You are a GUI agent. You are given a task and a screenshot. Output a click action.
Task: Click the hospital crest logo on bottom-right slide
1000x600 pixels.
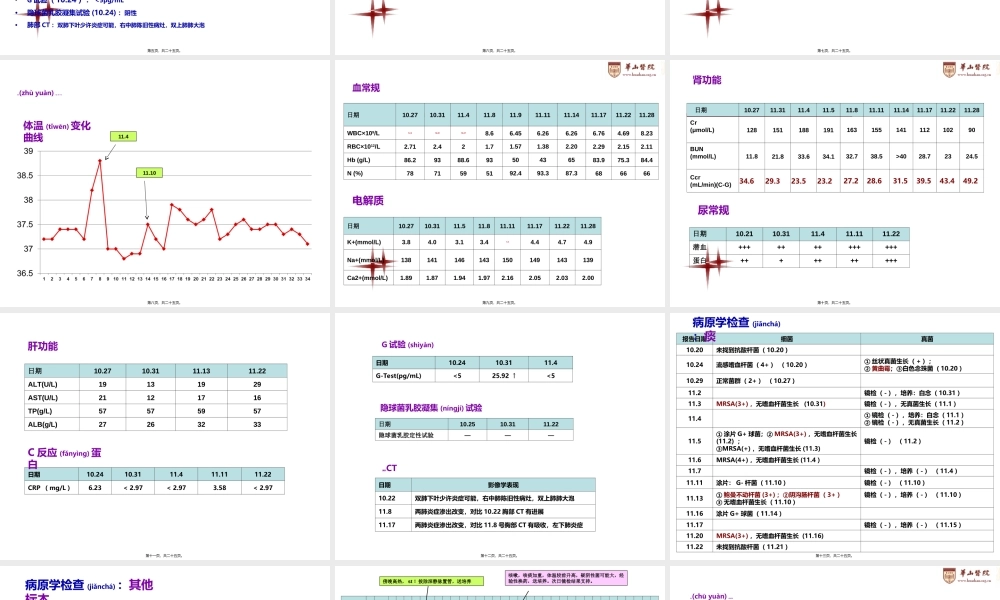point(948,575)
